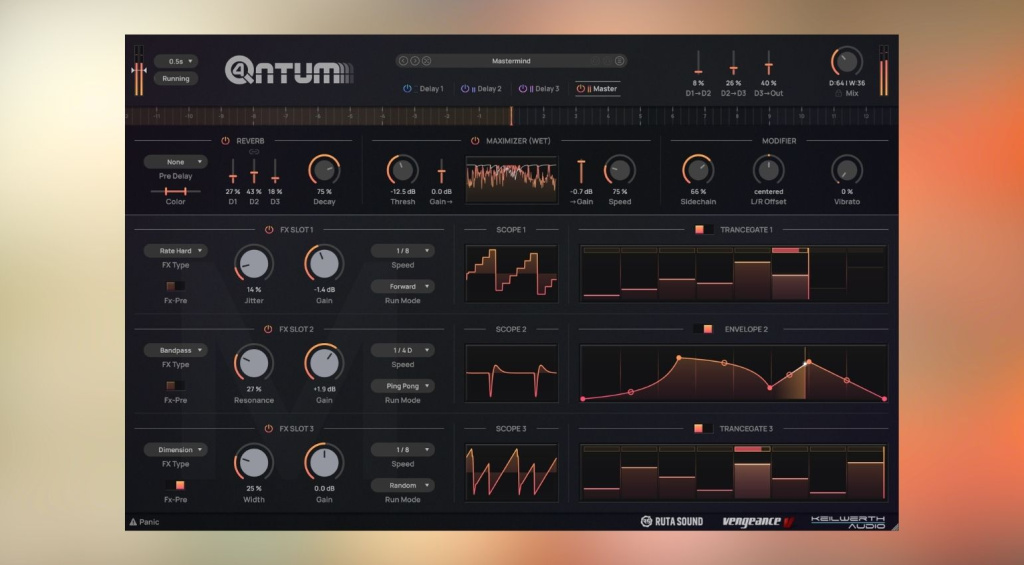Click the Vengeance logo
The width and height of the screenshot is (1024, 565).
[x=758, y=521]
